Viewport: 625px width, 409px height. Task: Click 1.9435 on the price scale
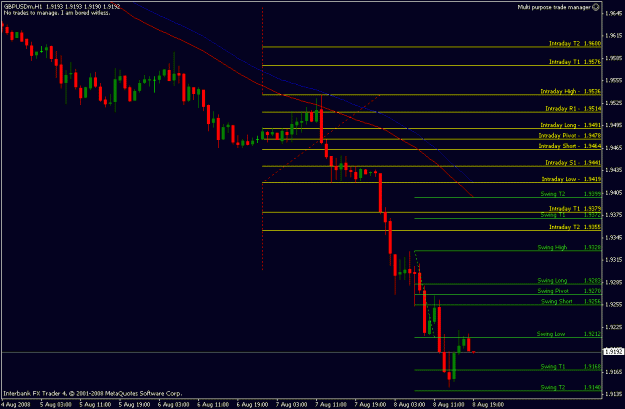(614, 170)
